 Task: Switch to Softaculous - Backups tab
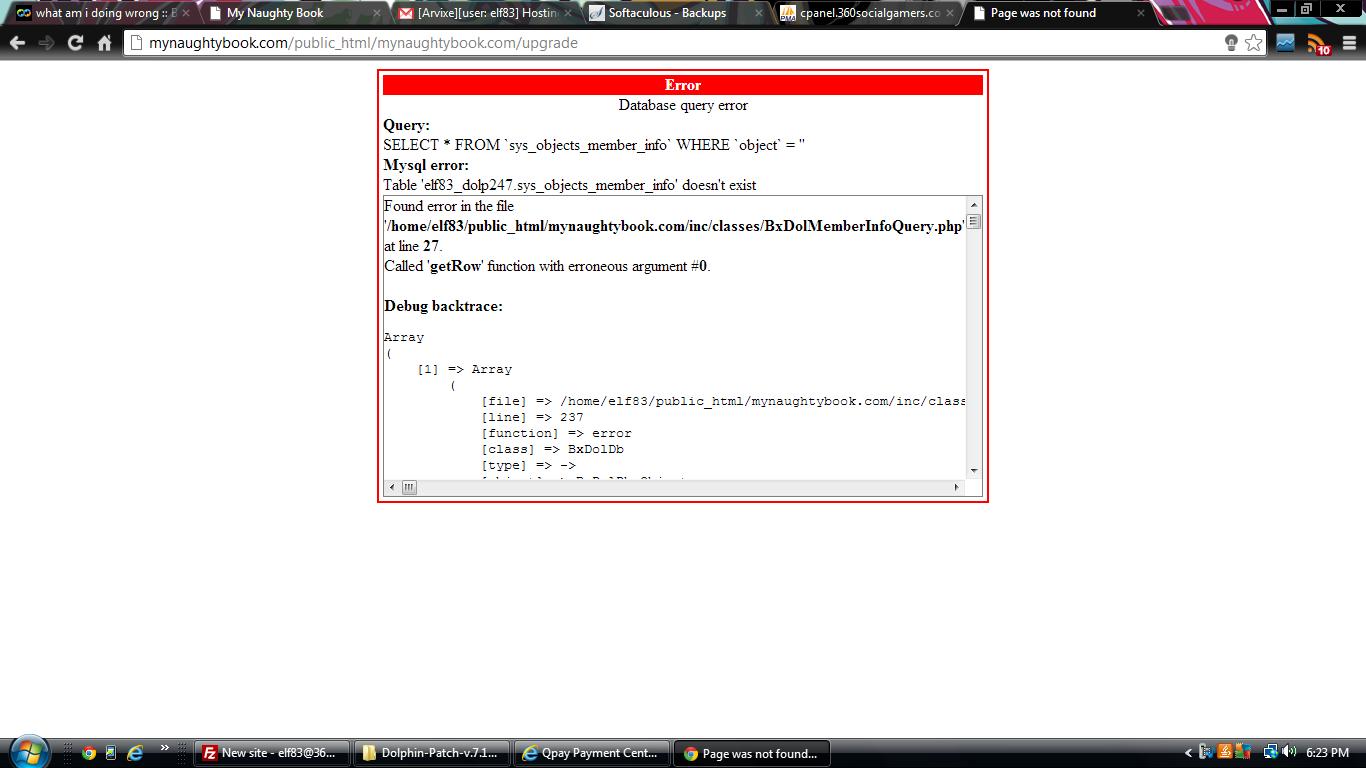coord(670,13)
